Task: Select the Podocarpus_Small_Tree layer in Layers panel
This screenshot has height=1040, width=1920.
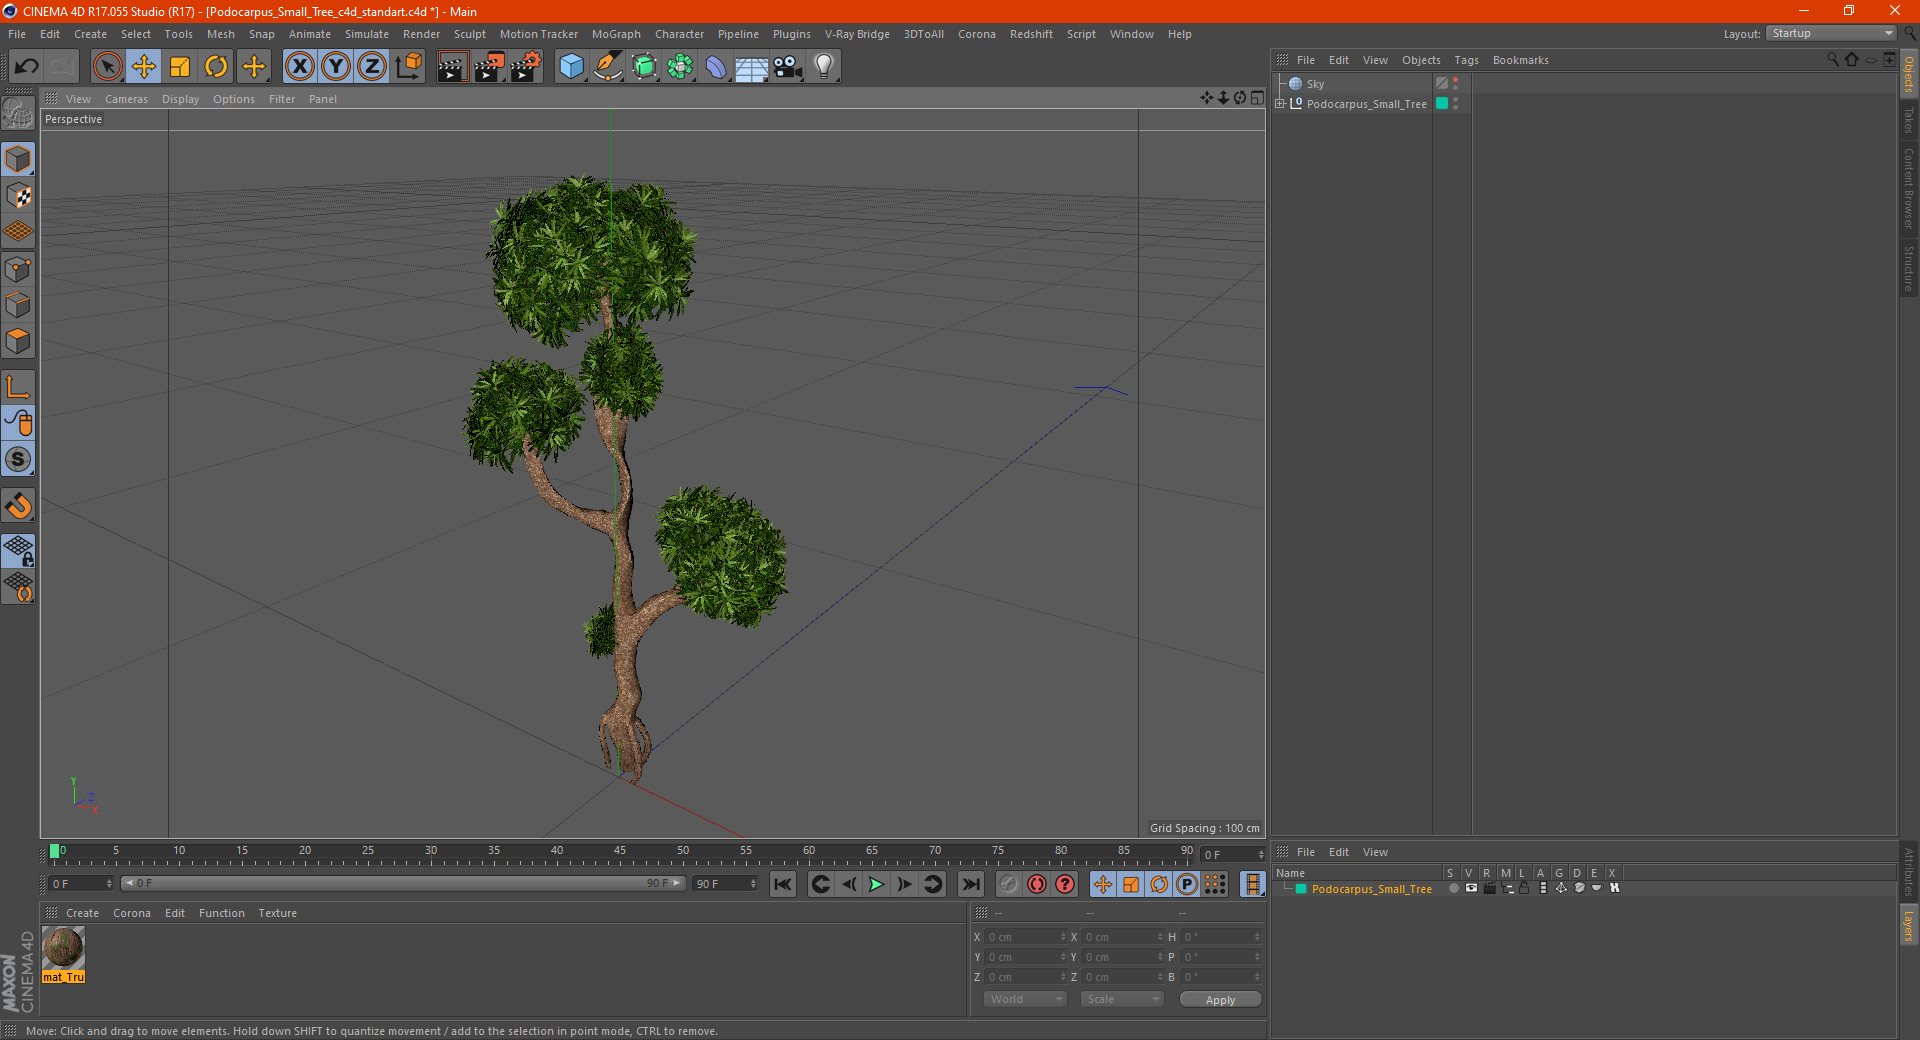Action: [1371, 889]
